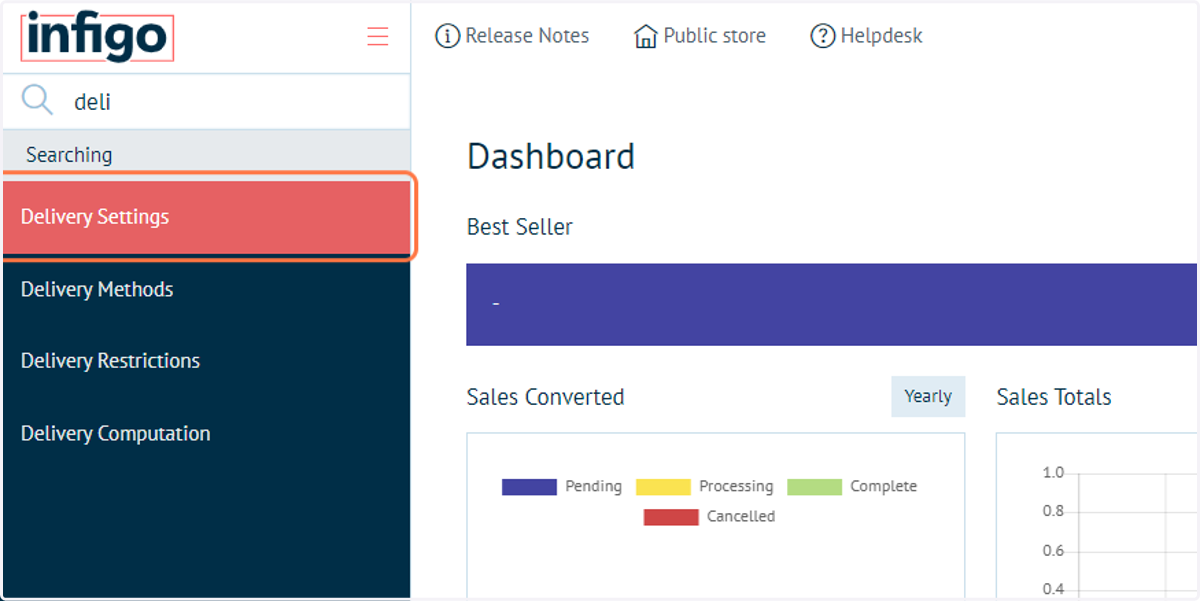Click the Helpdesk question mark icon

822,36
